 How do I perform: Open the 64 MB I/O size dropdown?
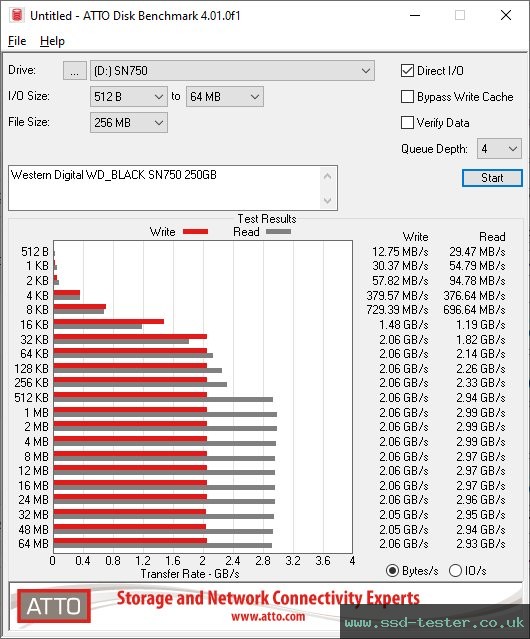[x=225, y=97]
